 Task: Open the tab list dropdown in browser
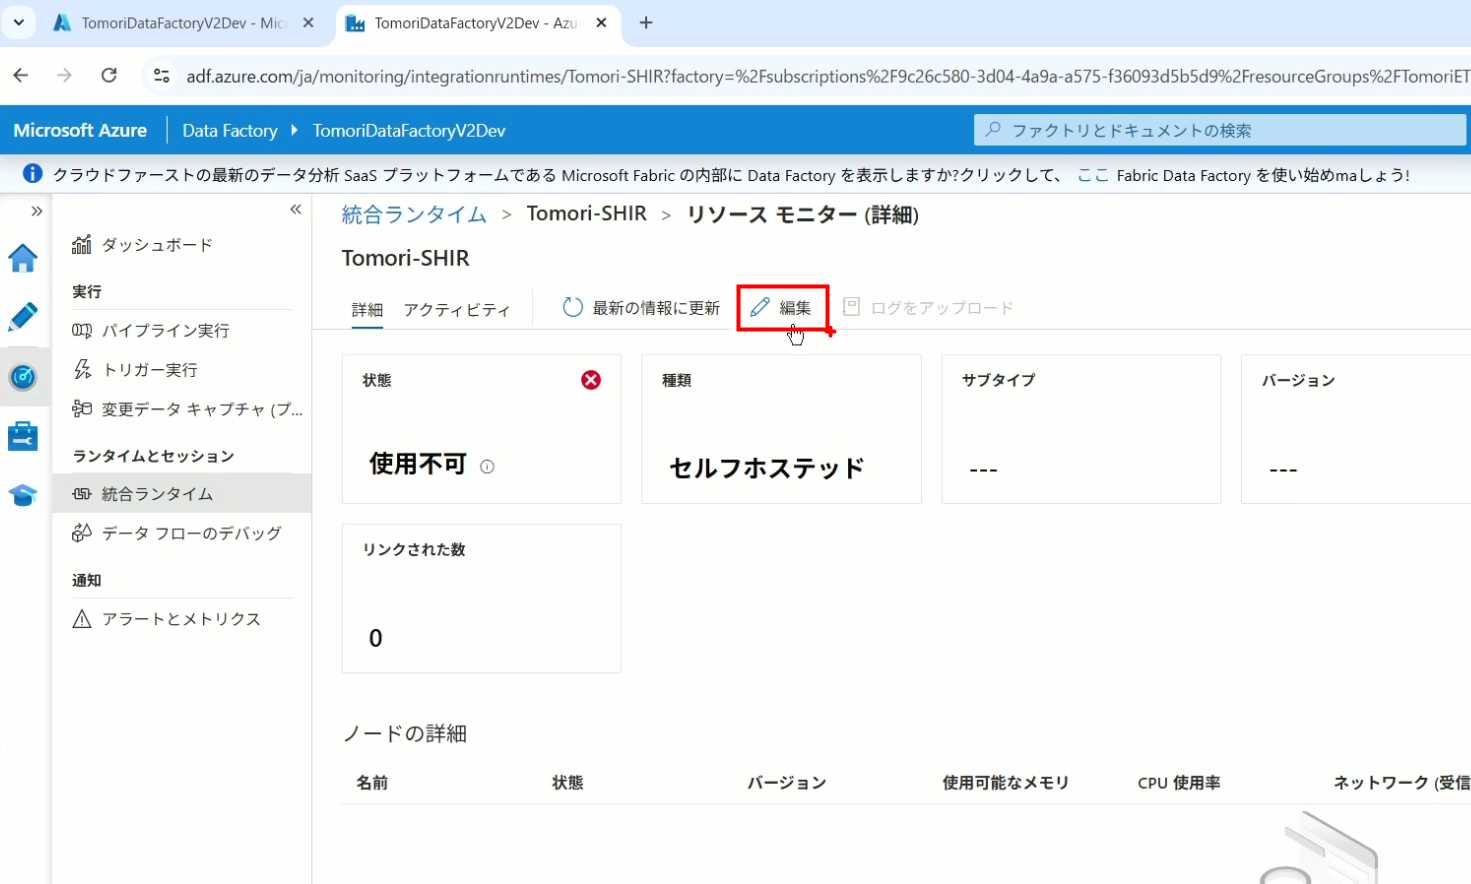(x=18, y=22)
